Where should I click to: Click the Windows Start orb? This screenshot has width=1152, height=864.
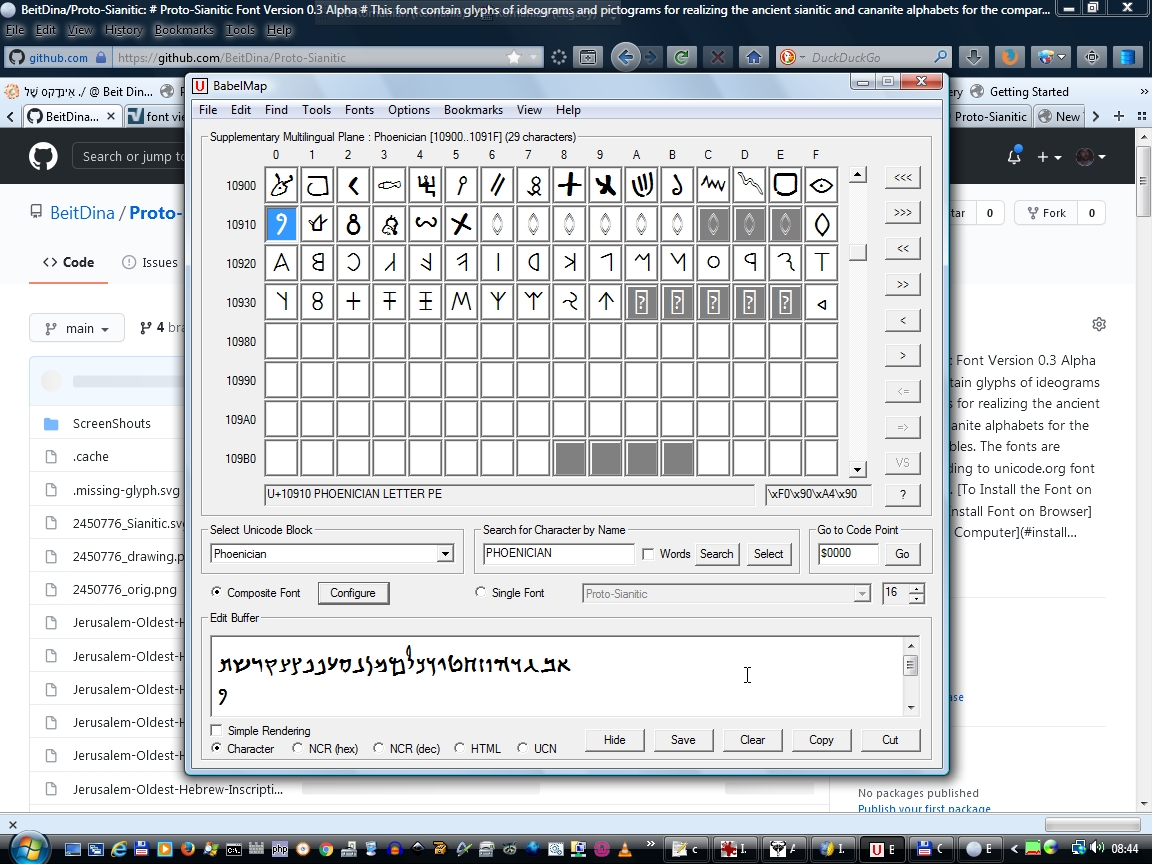(x=29, y=848)
